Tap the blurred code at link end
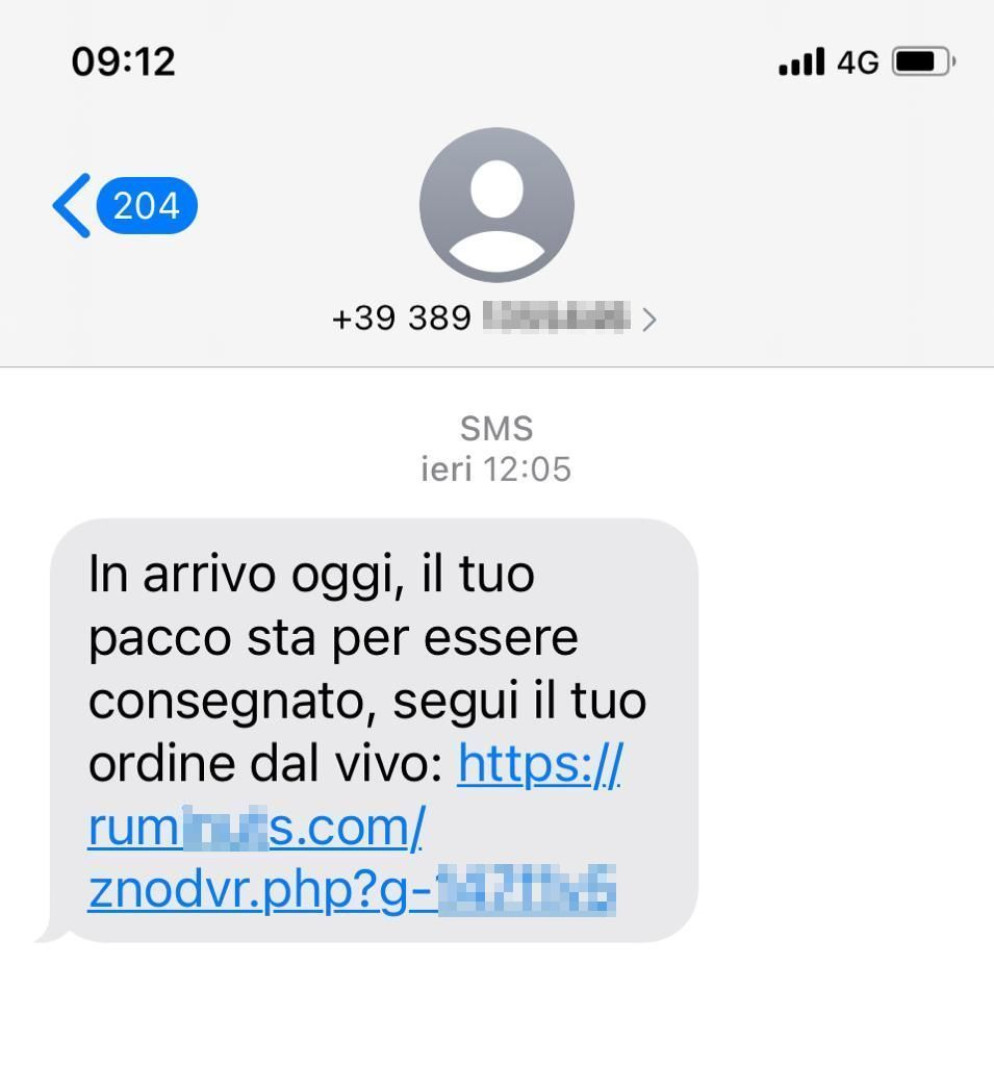Viewport: 994px width, 1066px height. point(527,890)
